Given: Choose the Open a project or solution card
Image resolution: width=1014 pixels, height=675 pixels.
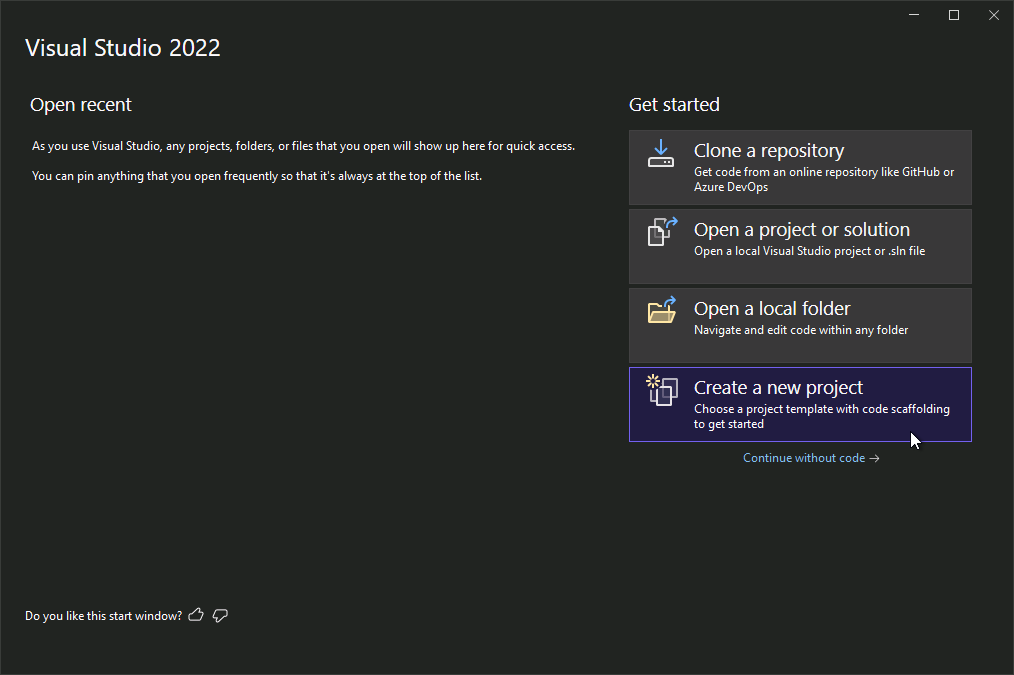Looking at the screenshot, I should (x=800, y=246).
